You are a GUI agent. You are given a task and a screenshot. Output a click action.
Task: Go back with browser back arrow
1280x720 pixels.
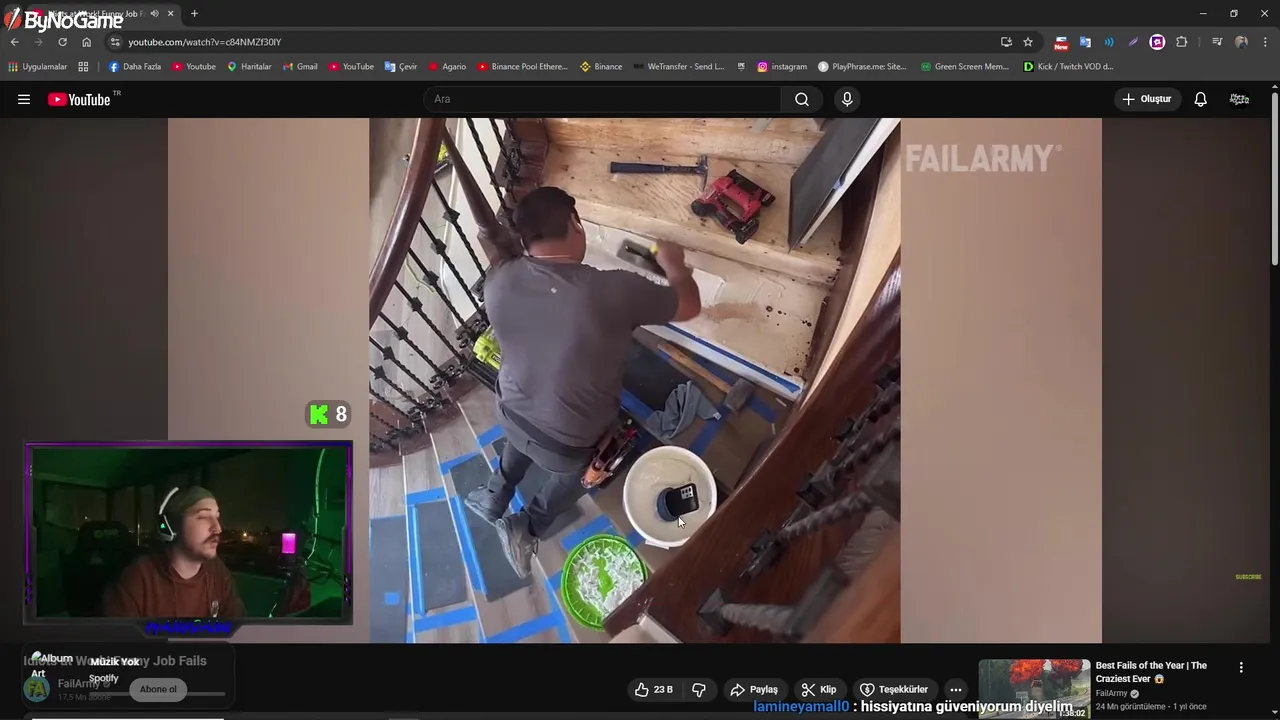[x=14, y=42]
